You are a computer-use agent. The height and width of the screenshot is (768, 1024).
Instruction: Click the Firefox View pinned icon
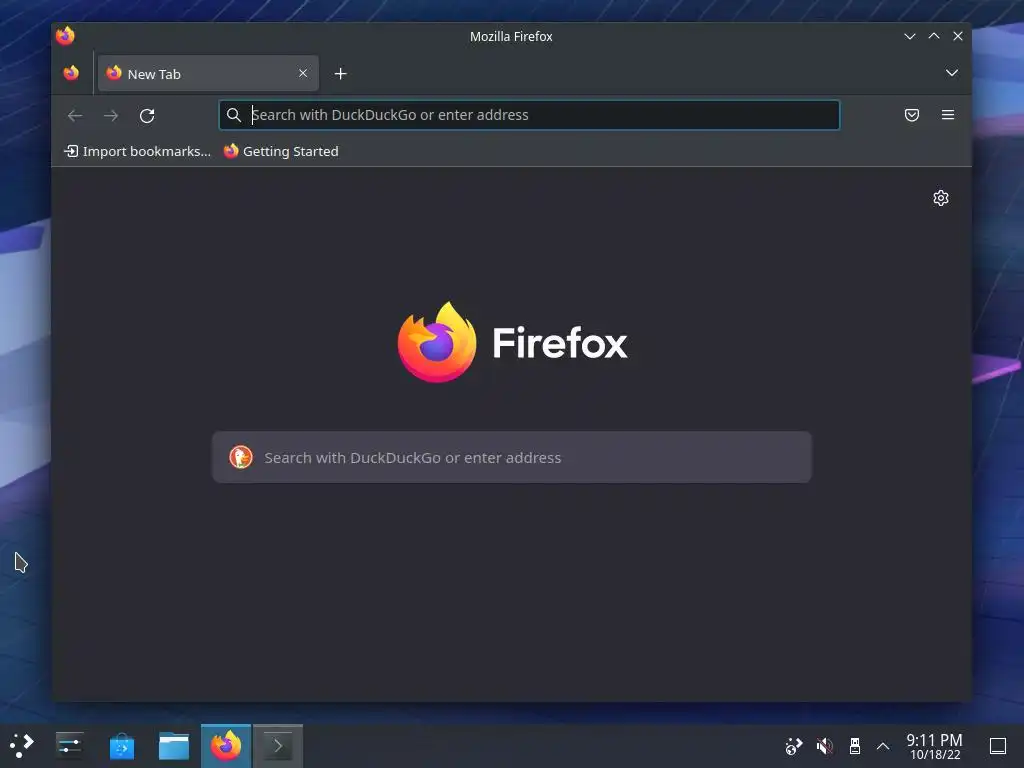pos(71,73)
